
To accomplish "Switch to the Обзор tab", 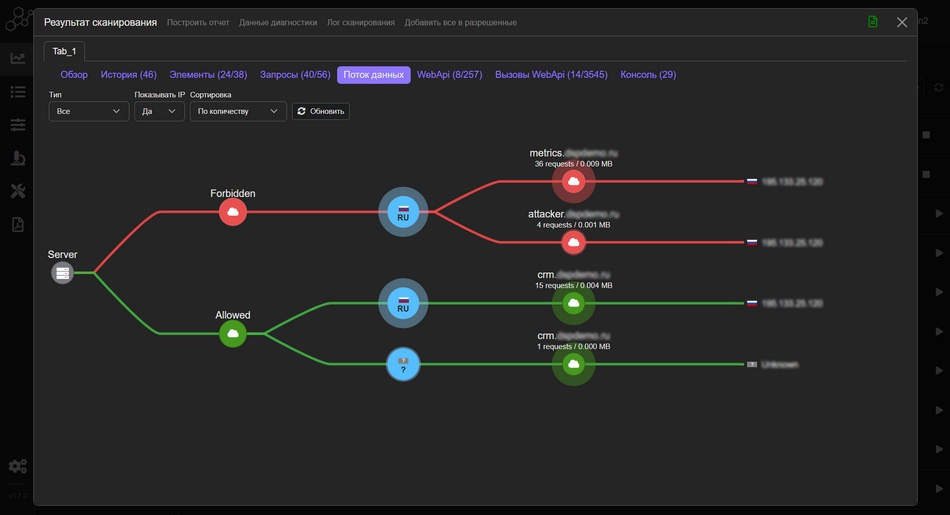I will click(x=74, y=75).
